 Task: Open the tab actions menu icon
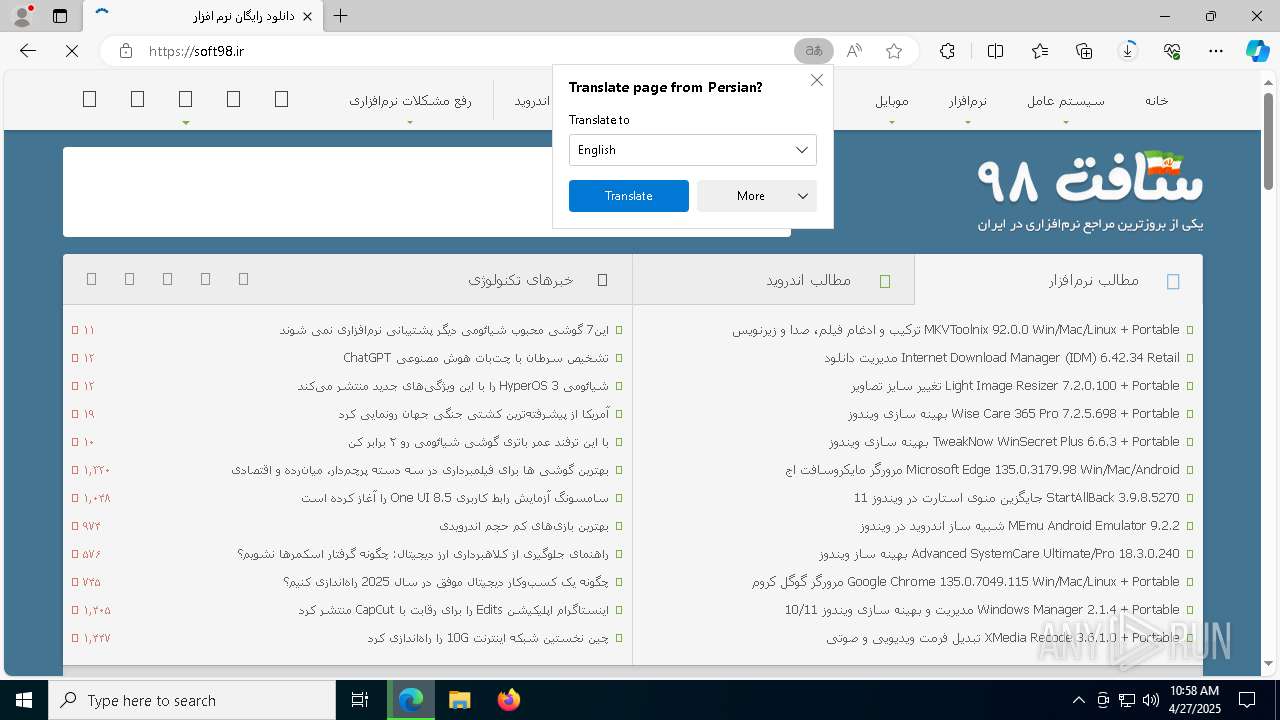(60, 16)
